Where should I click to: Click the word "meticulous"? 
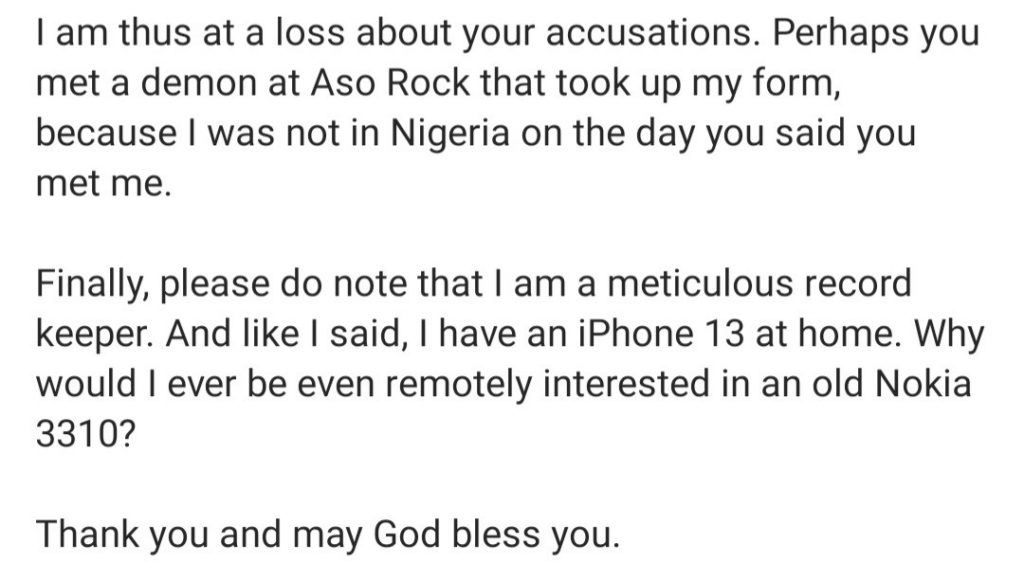point(699,283)
